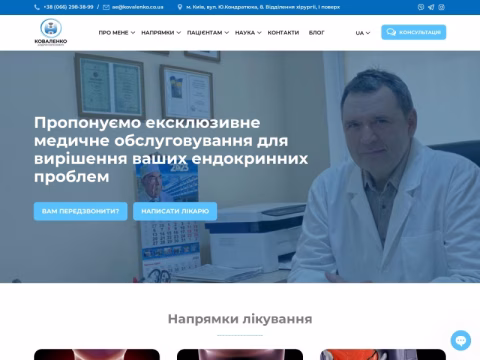
Task: Open the ПАЦІЄНТАМ menu item
Action: 204,33
